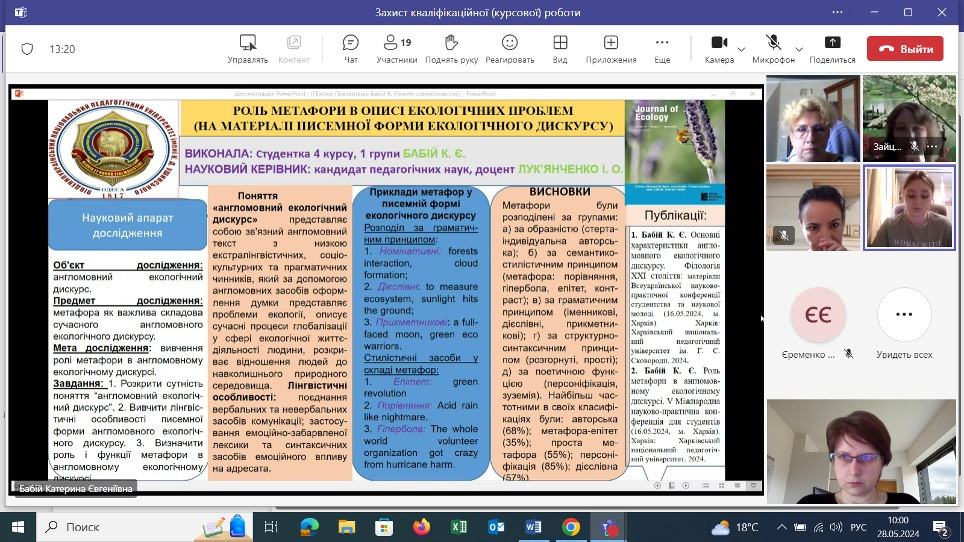Click the slide show grid view icon
This screenshot has height=542, width=964.
(721, 485)
